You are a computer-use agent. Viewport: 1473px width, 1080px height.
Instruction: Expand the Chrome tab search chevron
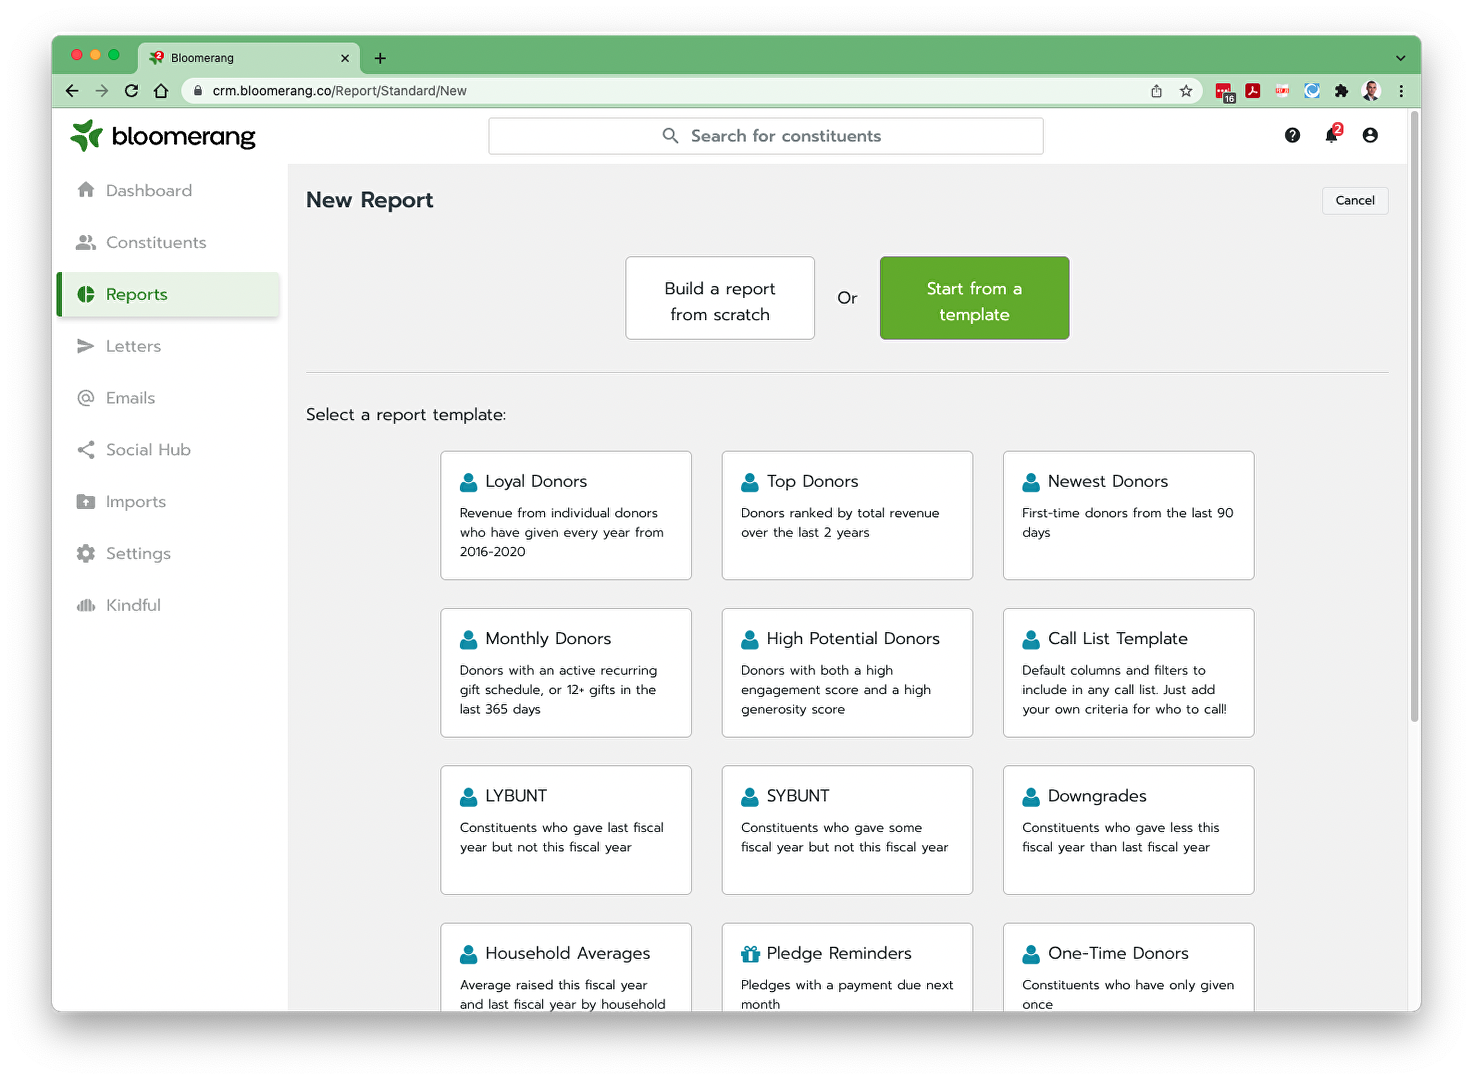[1400, 58]
